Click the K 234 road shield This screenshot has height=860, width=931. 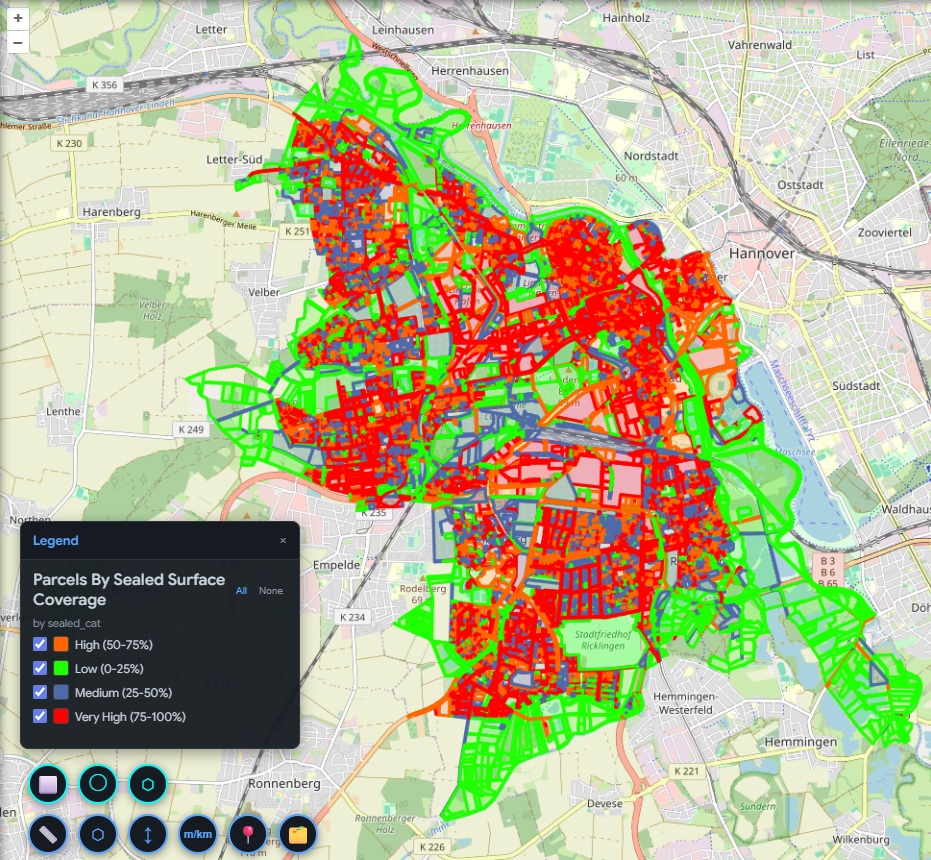[352, 617]
